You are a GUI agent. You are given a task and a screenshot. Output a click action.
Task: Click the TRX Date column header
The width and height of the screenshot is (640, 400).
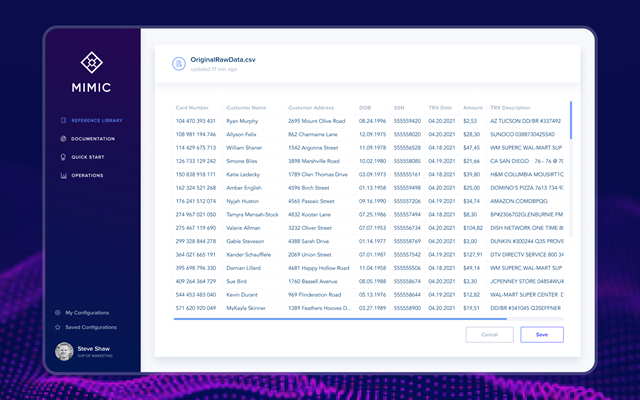pyautogui.click(x=440, y=108)
